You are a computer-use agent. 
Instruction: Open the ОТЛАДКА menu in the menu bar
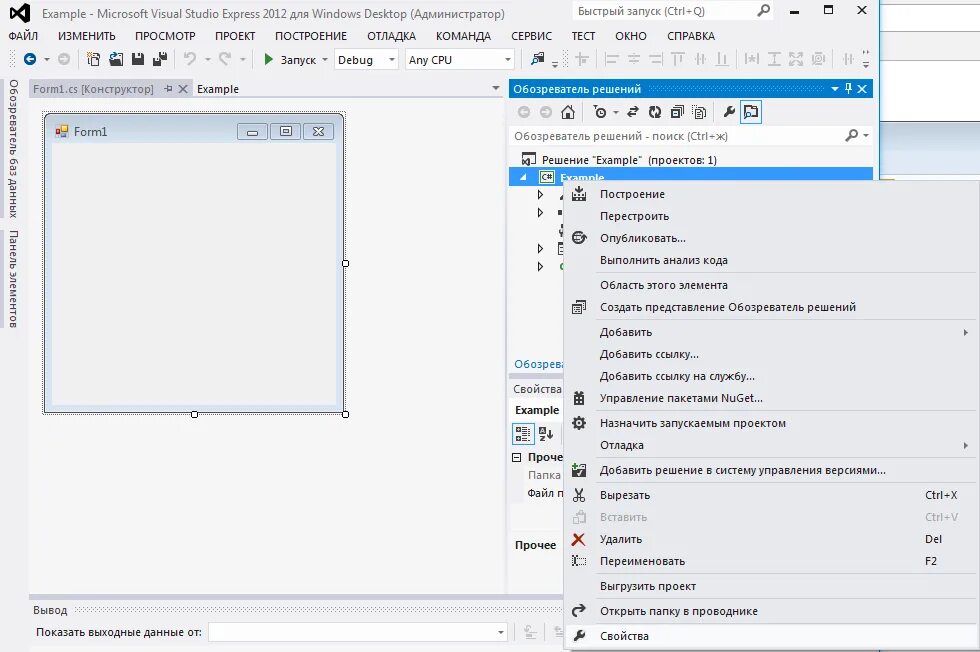click(x=391, y=36)
